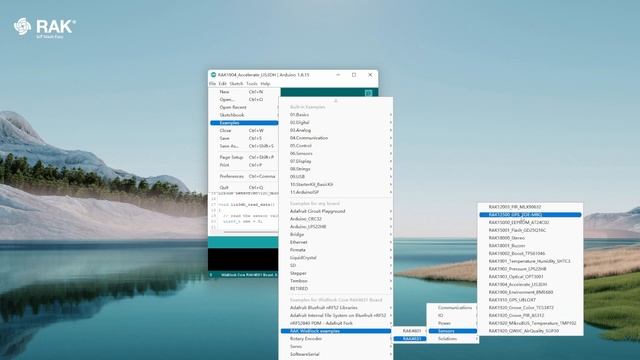This screenshot has height=360, width=640.
Task: Open the Servo examples
Action: click(x=336, y=347)
